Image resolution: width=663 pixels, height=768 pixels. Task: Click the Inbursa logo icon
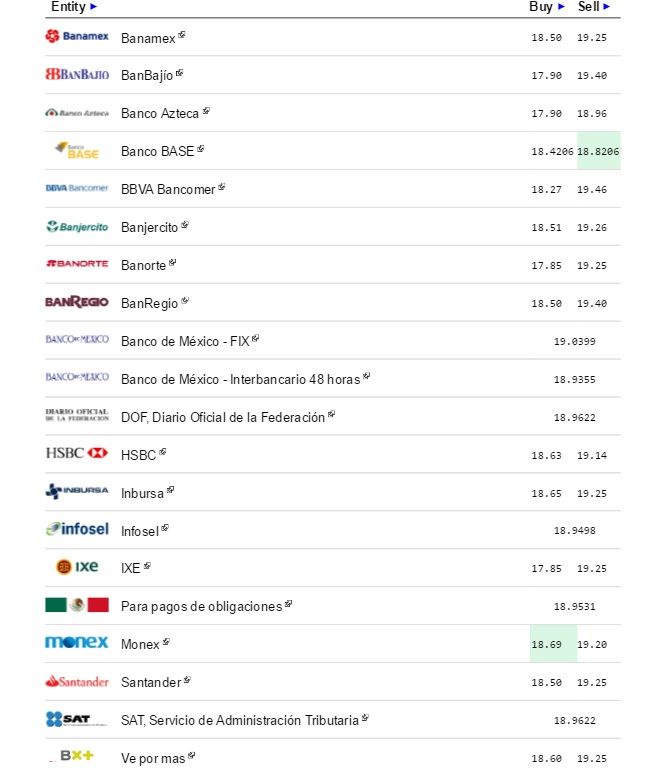pos(77,492)
